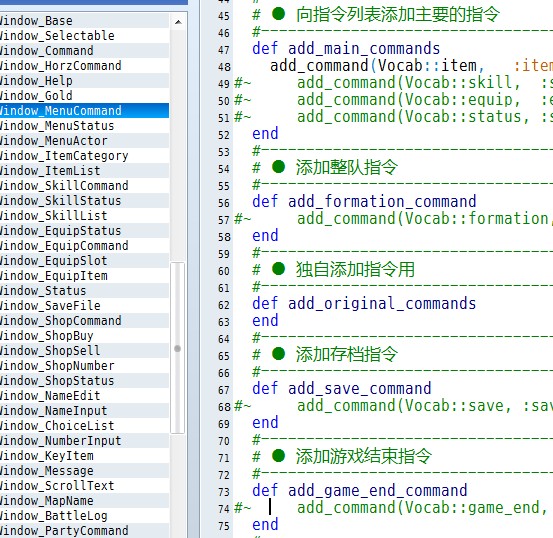Open Window_Help script entry
The height and width of the screenshot is (538, 553).
(x=84, y=81)
